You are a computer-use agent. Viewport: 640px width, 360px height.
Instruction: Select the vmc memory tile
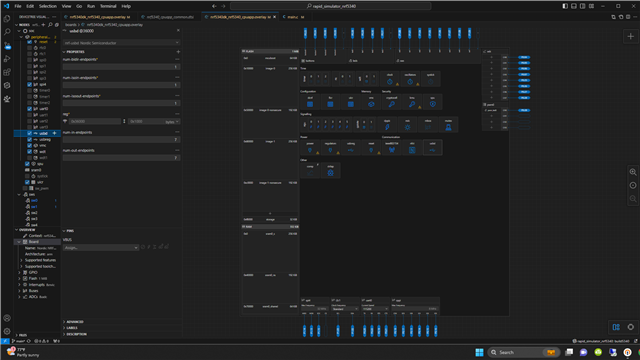pos(371,102)
